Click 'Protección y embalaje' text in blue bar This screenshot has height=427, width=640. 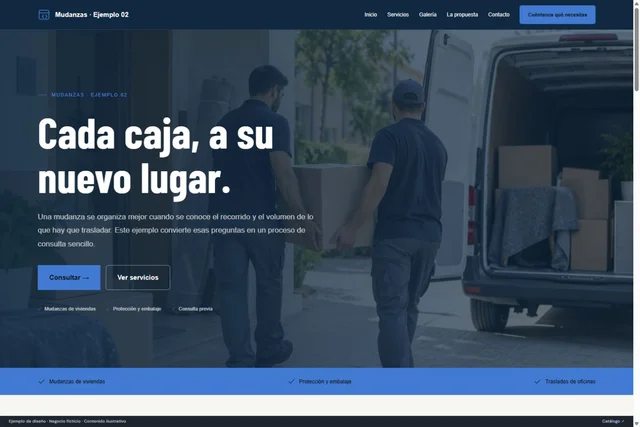pyautogui.click(x=325, y=382)
